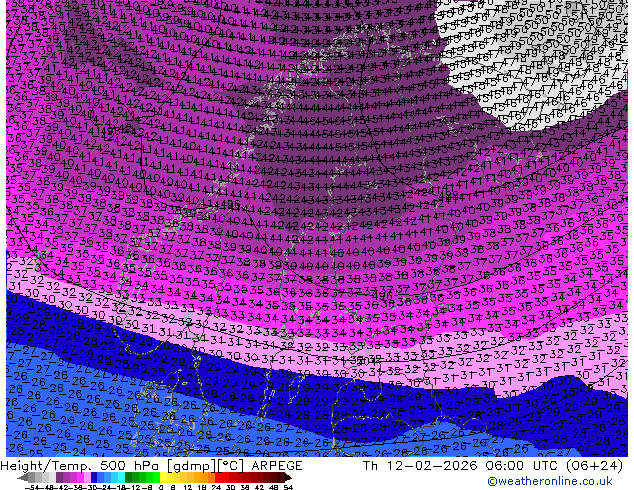
Task: Click the cyan legend swatch
Action: click(x=122, y=477)
